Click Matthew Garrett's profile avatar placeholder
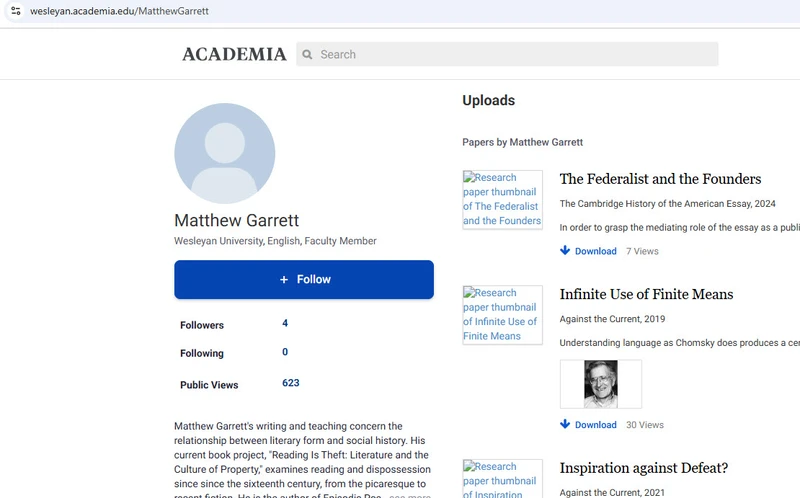 (224, 154)
